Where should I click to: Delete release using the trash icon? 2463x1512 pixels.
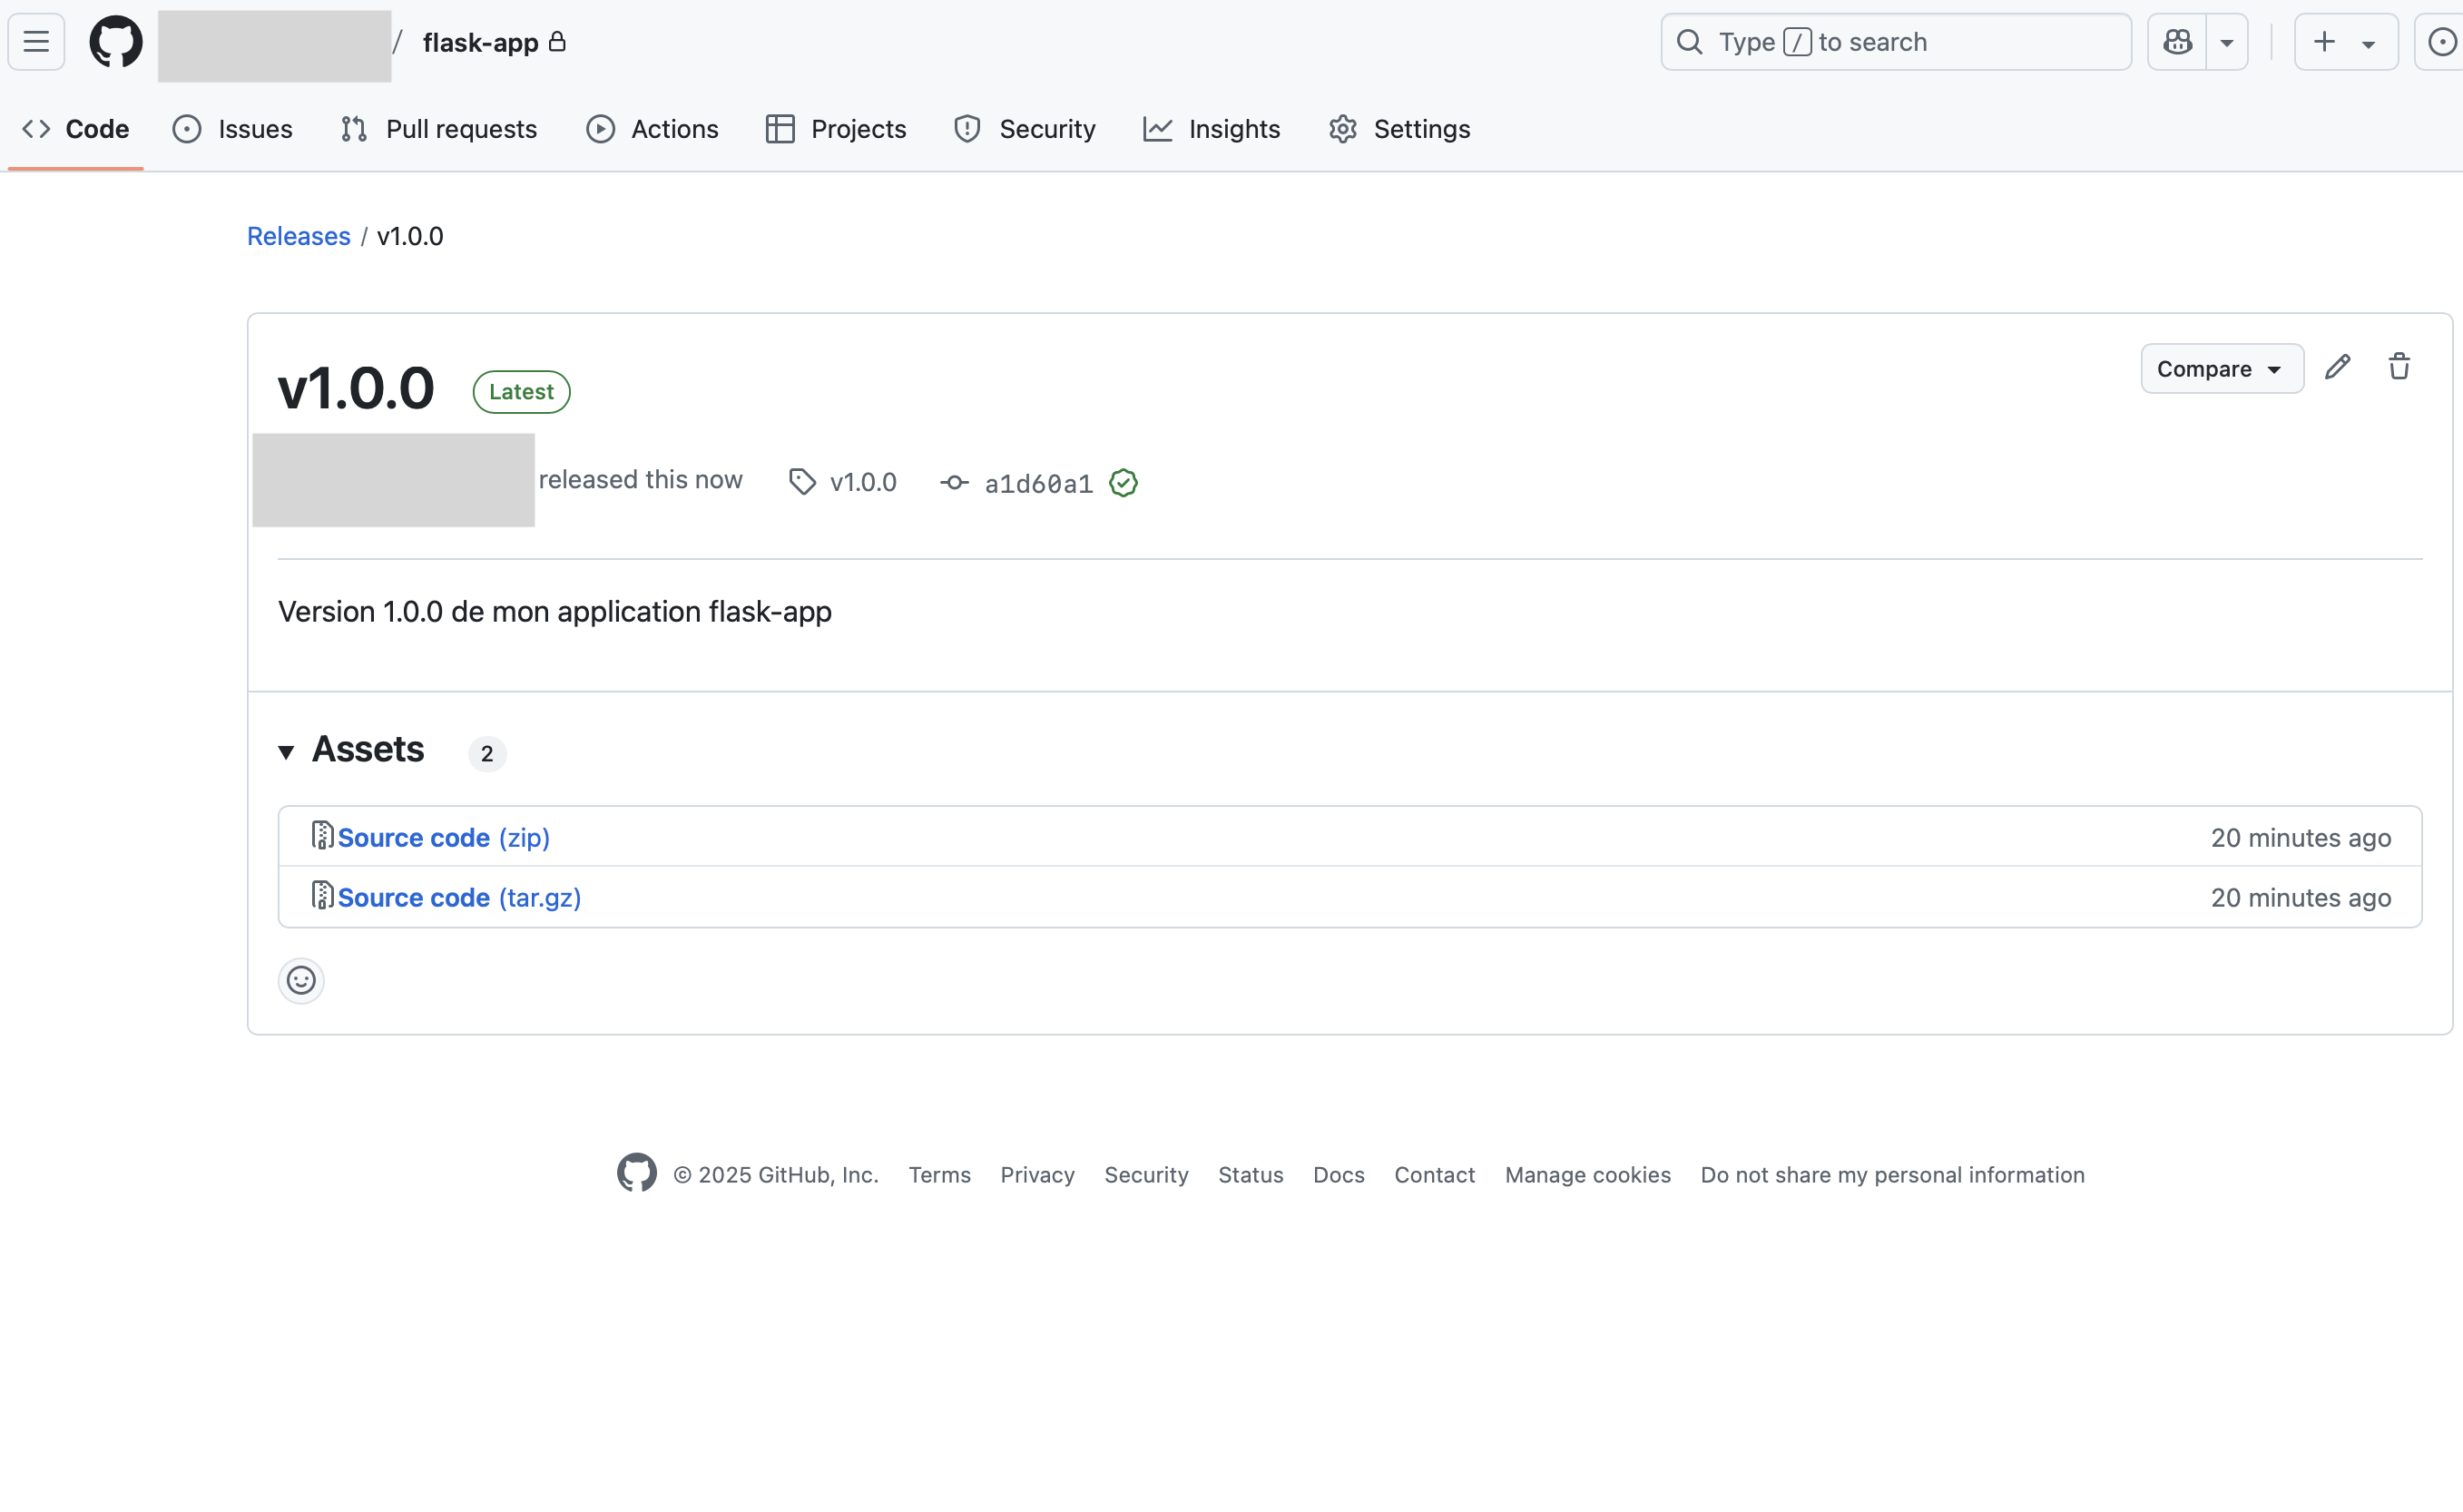pyautogui.click(x=2399, y=367)
